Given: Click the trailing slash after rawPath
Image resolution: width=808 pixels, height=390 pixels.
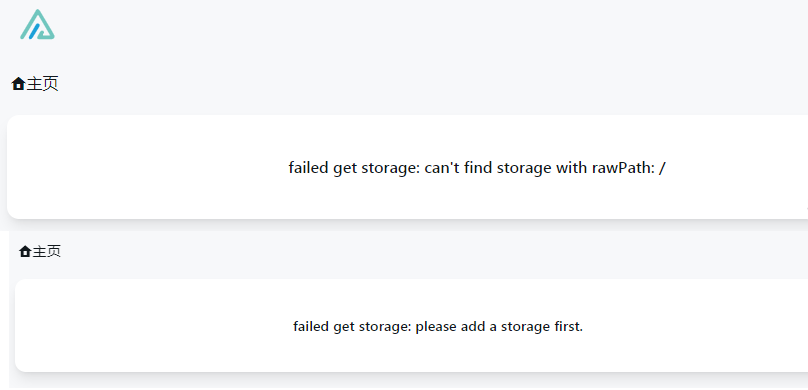Looking at the screenshot, I should [x=662, y=167].
